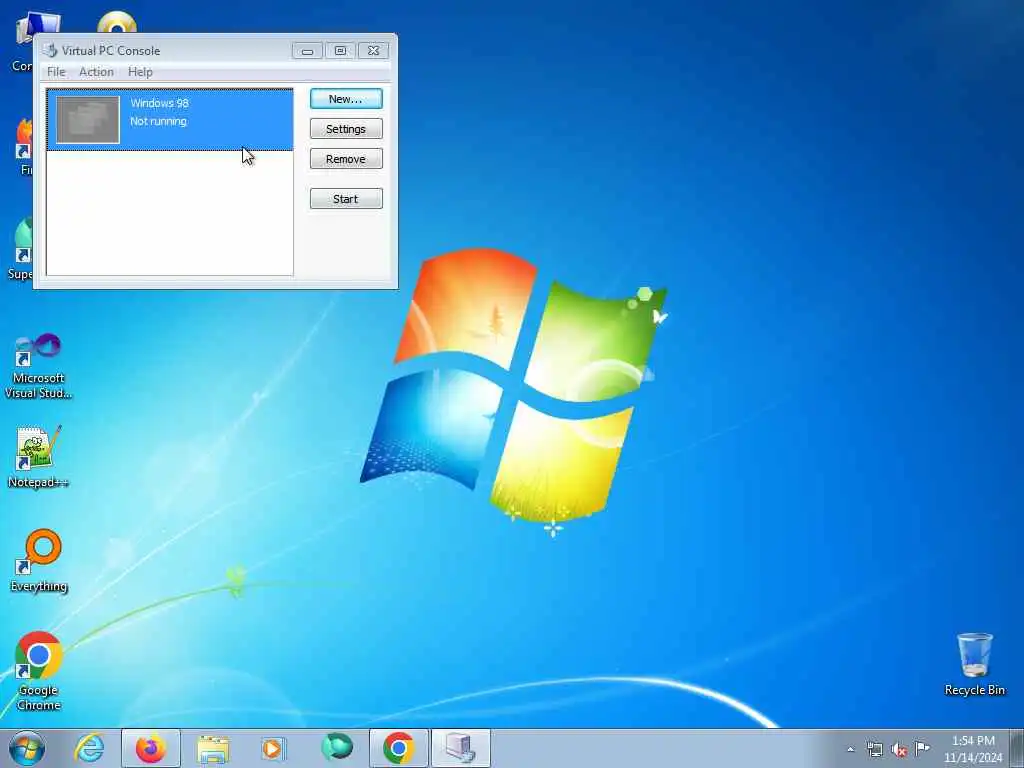The image size is (1024, 768).
Task: Select the Windows 98 entry name
Action: coord(159,103)
